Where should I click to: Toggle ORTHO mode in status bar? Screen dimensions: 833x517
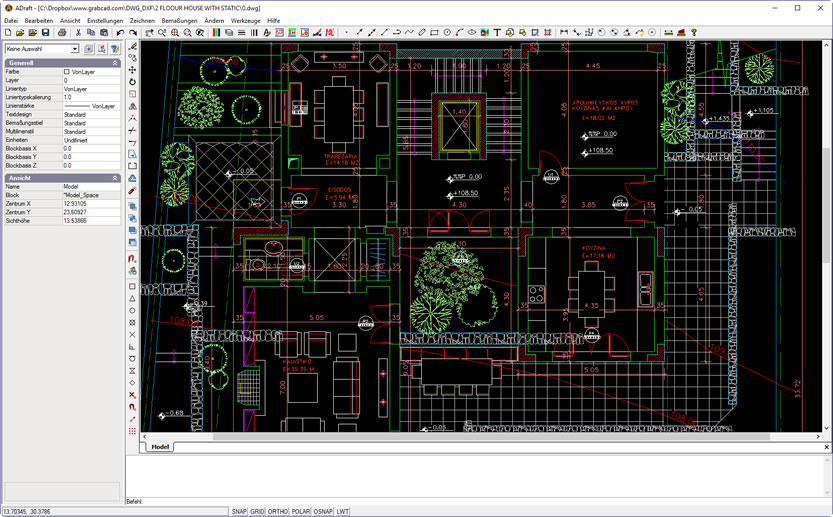(x=277, y=511)
